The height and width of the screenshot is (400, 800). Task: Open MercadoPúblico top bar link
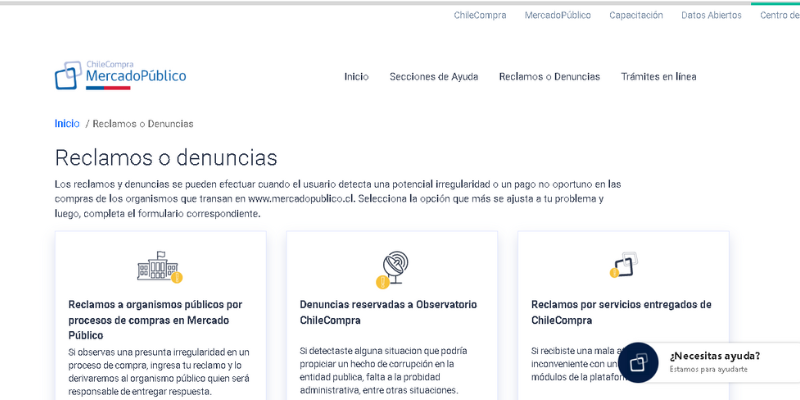(x=558, y=15)
